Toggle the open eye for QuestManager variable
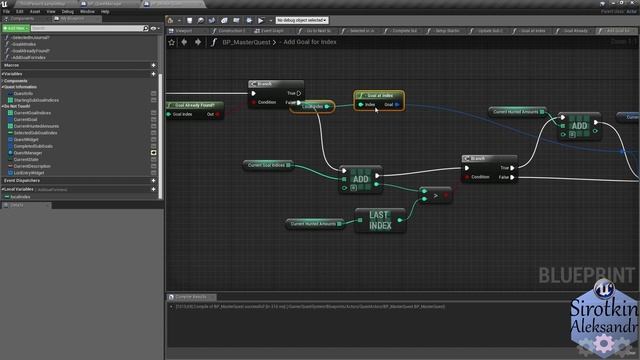Image resolution: width=640 pixels, height=360 pixels. coord(153,153)
